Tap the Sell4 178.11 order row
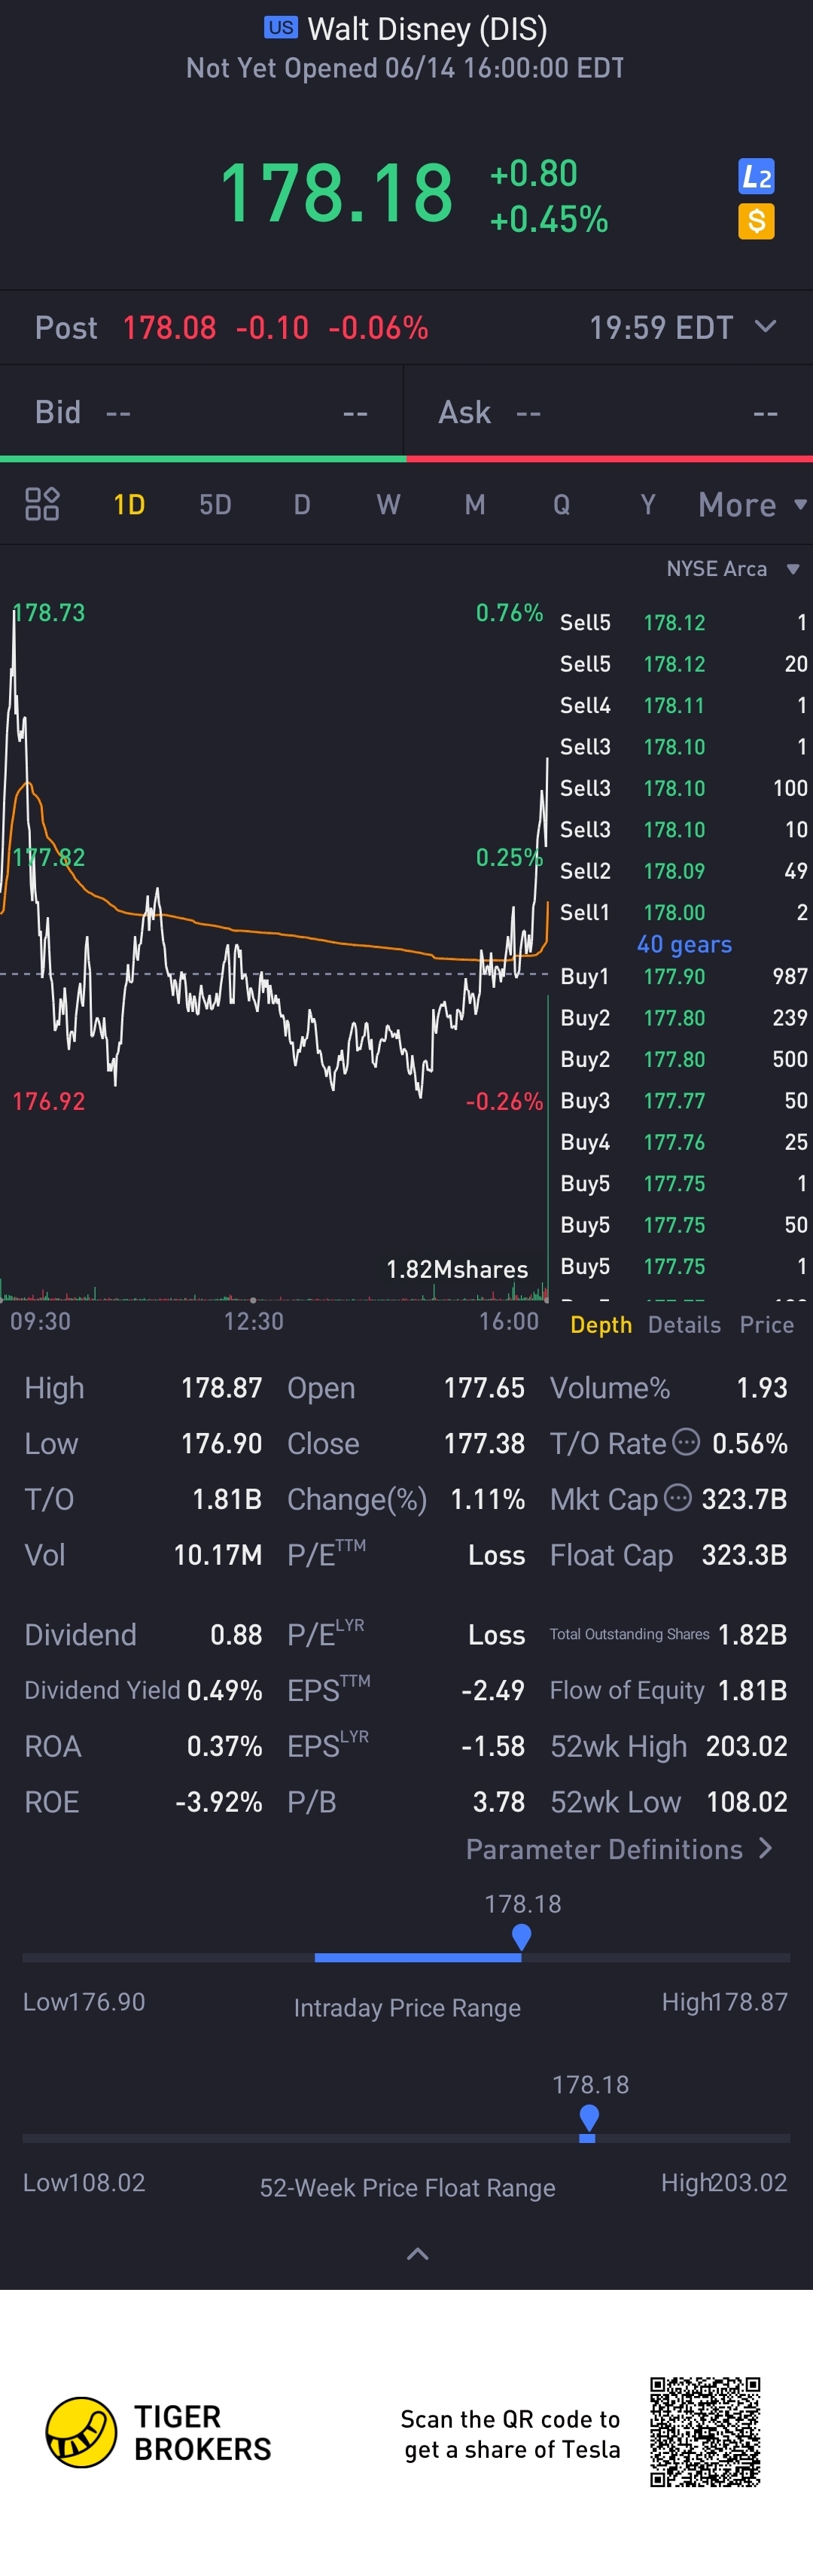 click(683, 705)
